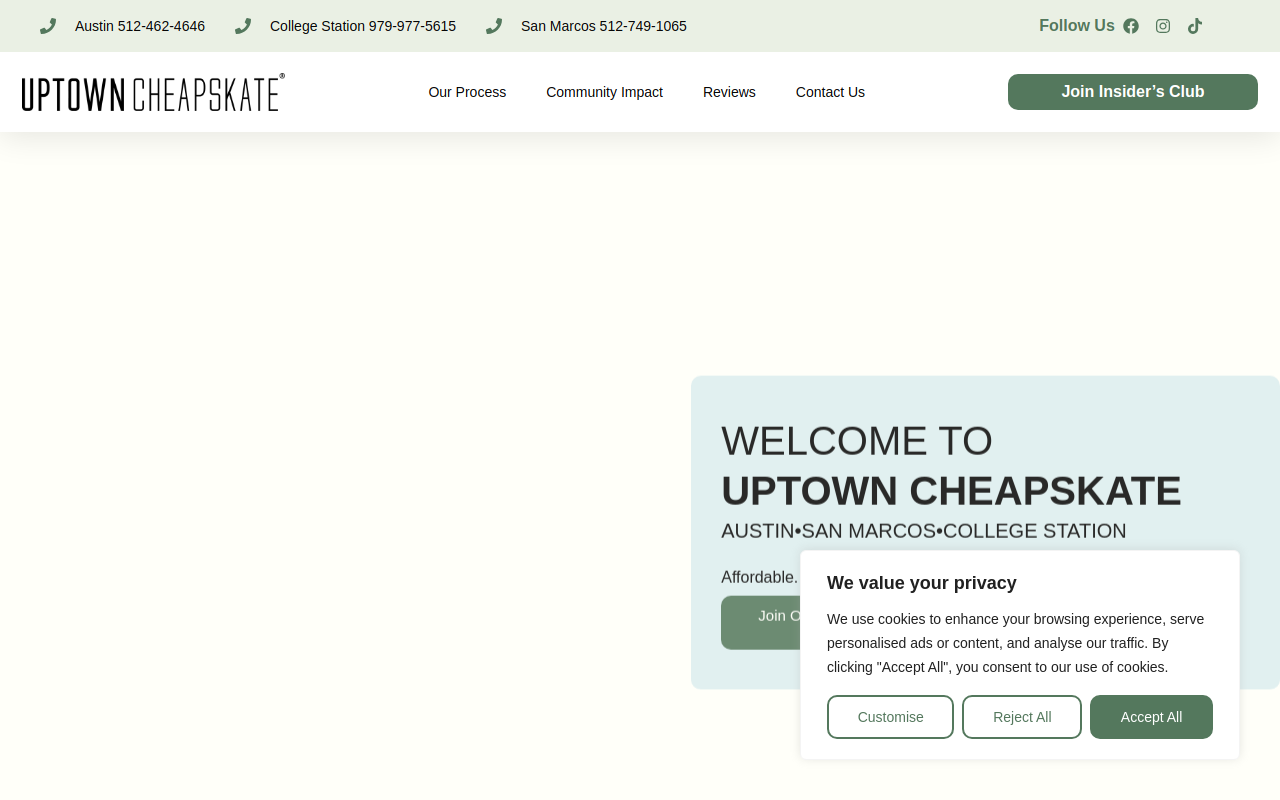Go to the Reviews page

click(729, 92)
